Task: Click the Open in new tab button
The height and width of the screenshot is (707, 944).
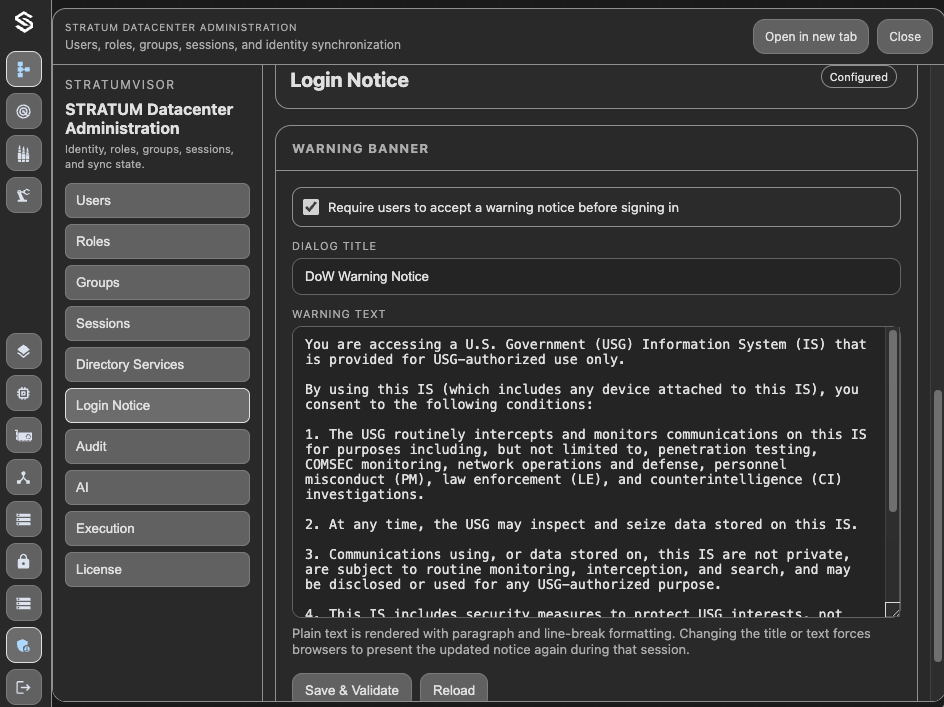Action: [810, 37]
